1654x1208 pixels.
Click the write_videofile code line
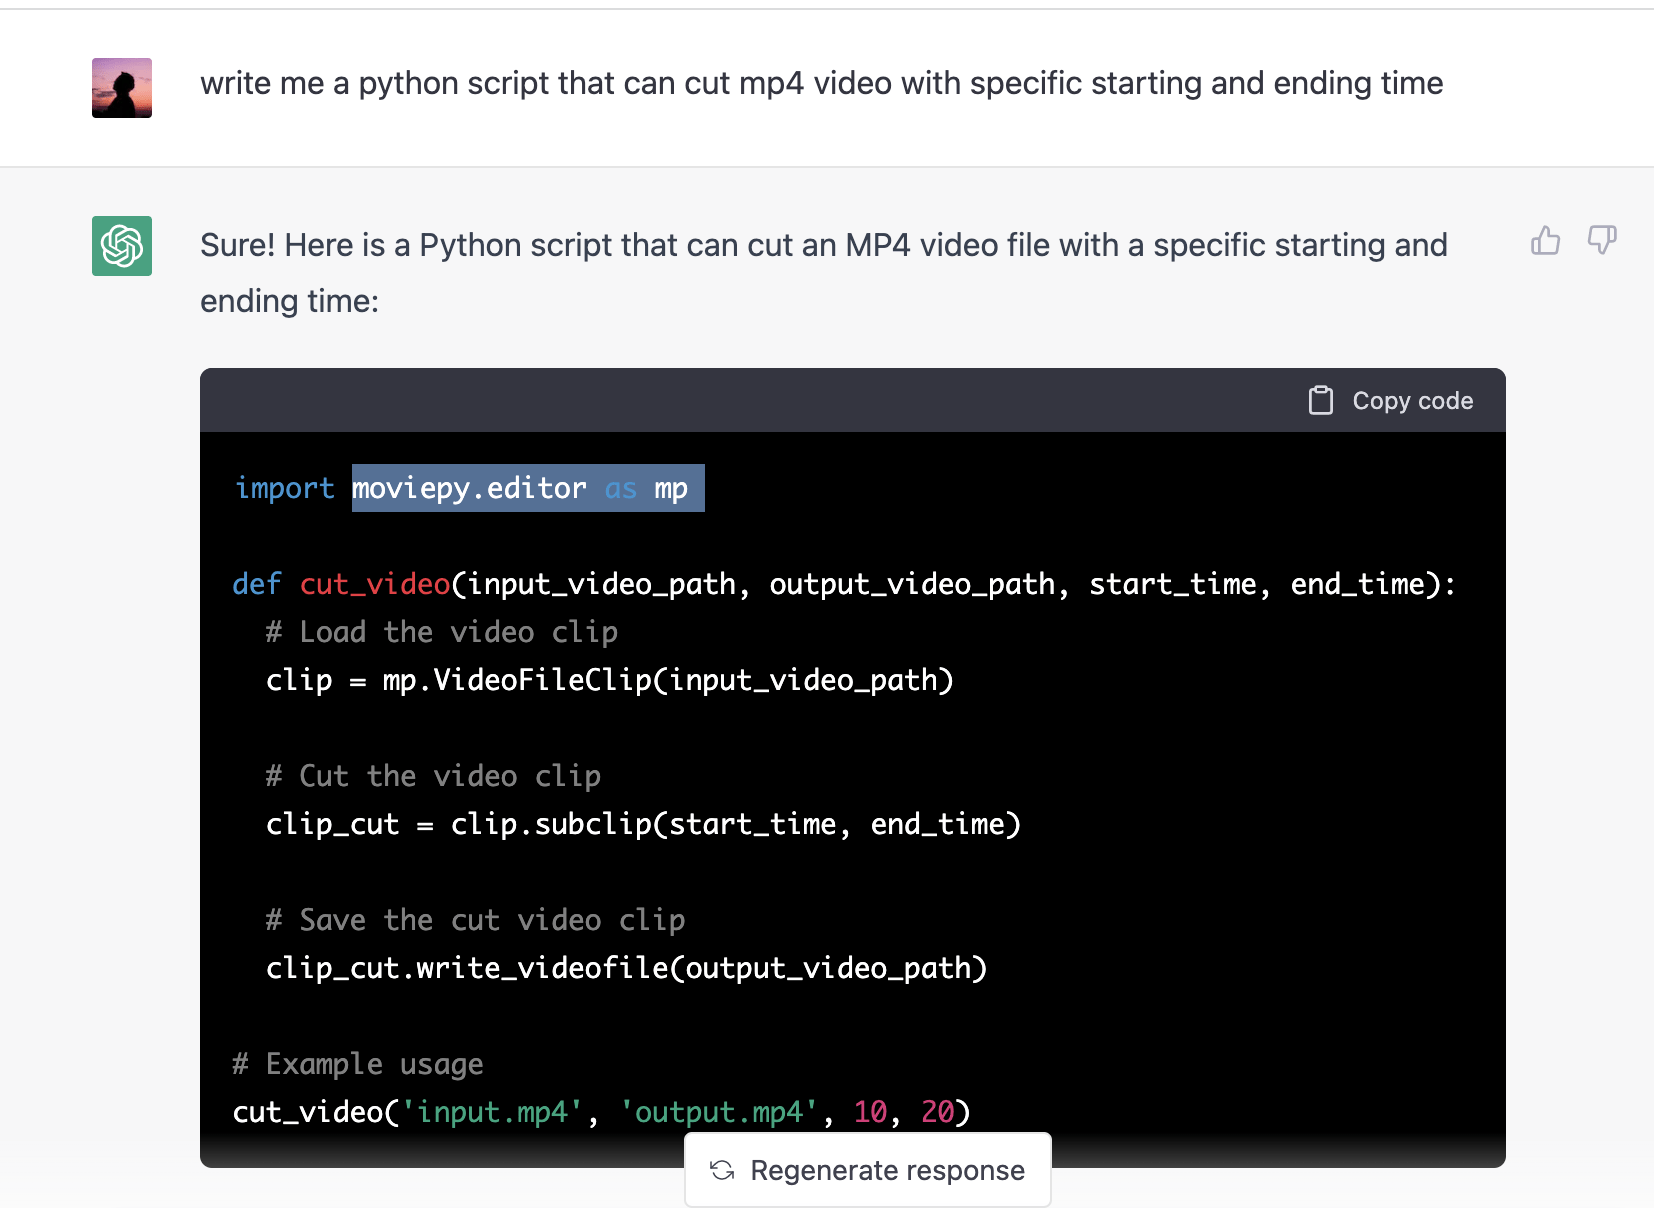(x=626, y=968)
